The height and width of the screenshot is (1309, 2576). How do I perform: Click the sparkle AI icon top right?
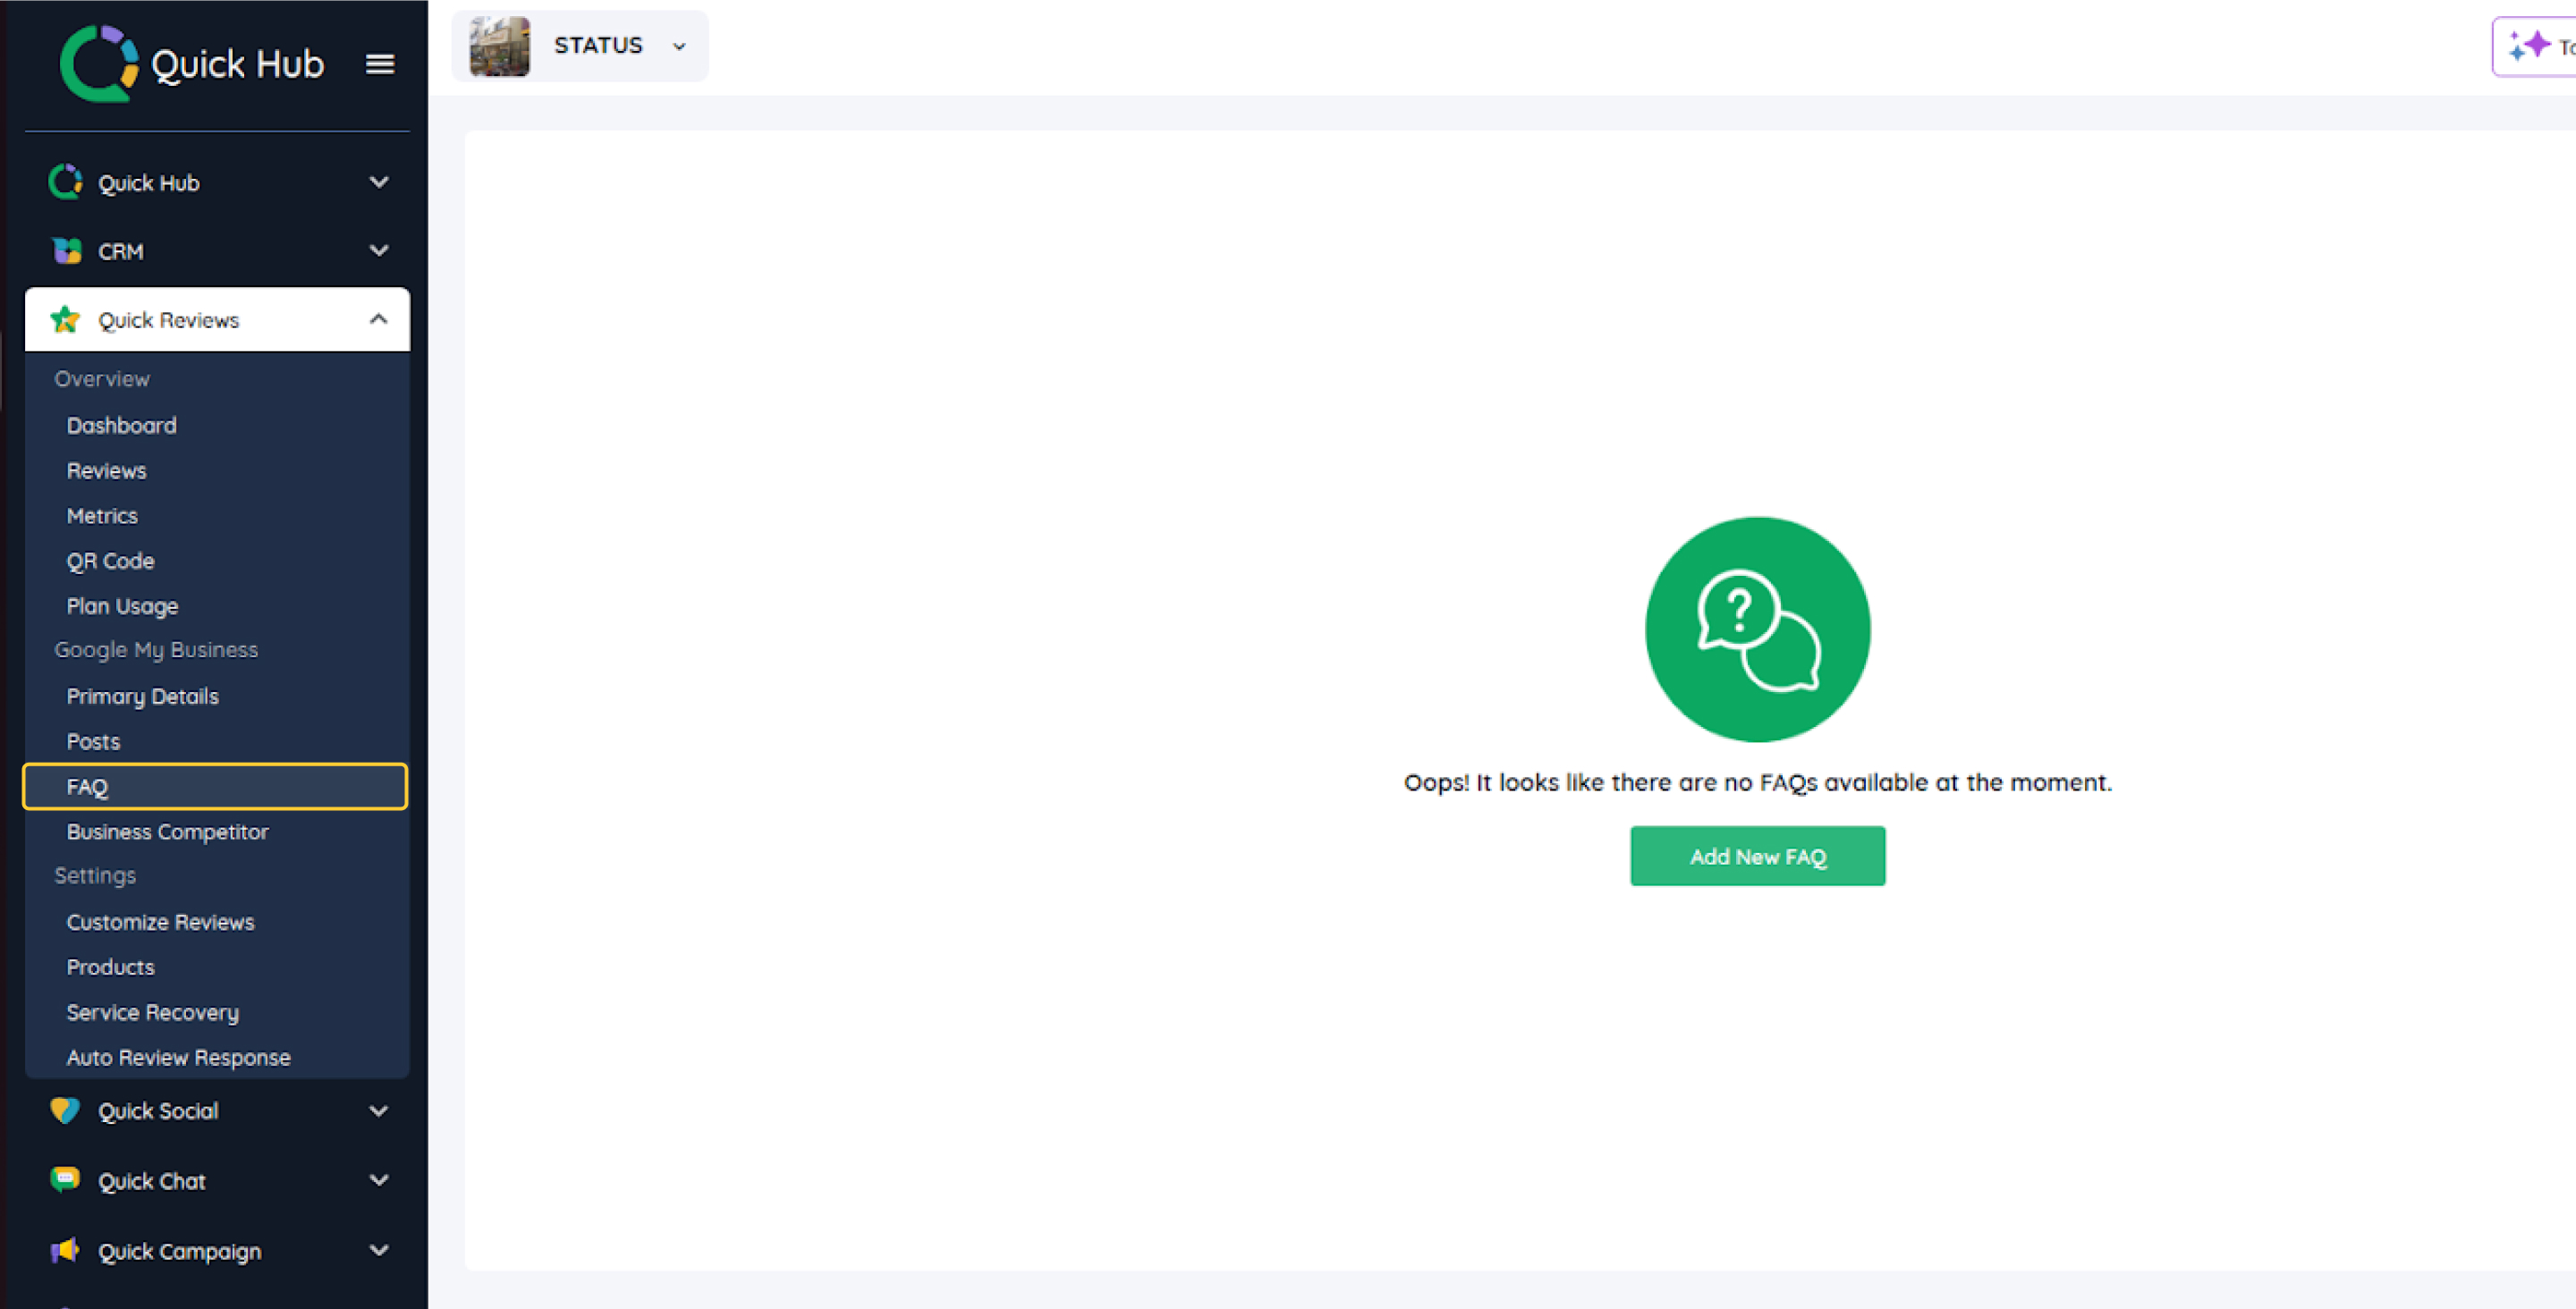(2529, 46)
